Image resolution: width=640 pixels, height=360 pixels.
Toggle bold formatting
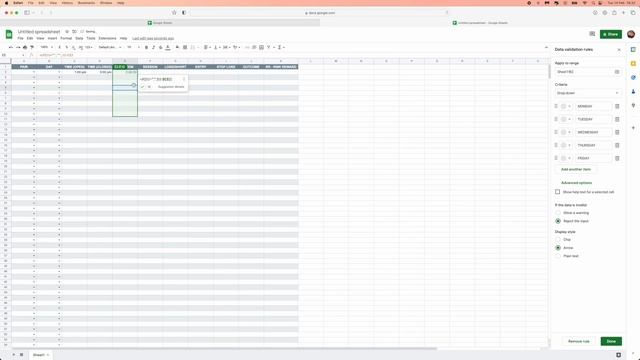146,47
